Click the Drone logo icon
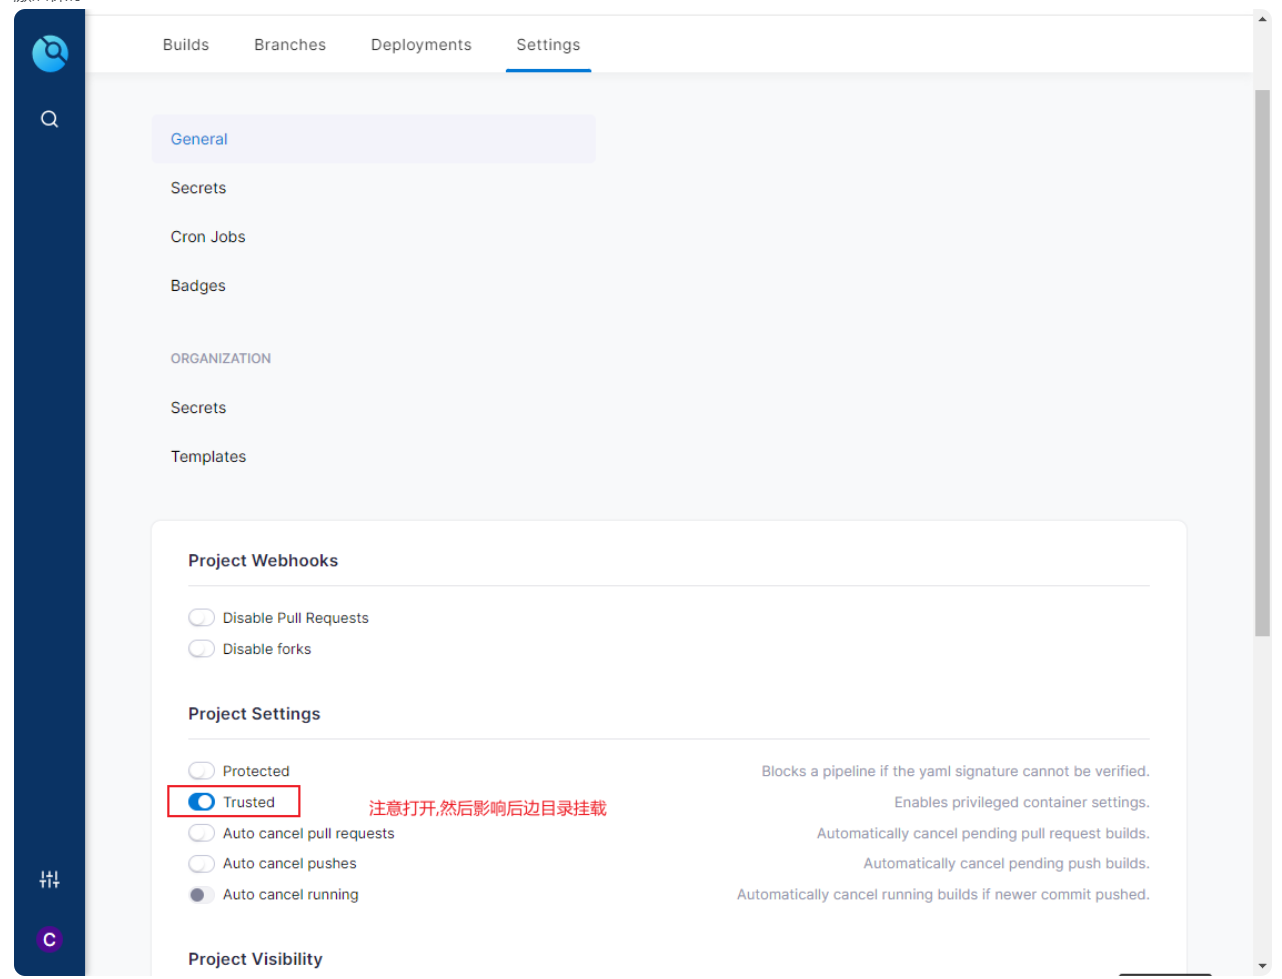The image size is (1282, 979). [x=49, y=53]
